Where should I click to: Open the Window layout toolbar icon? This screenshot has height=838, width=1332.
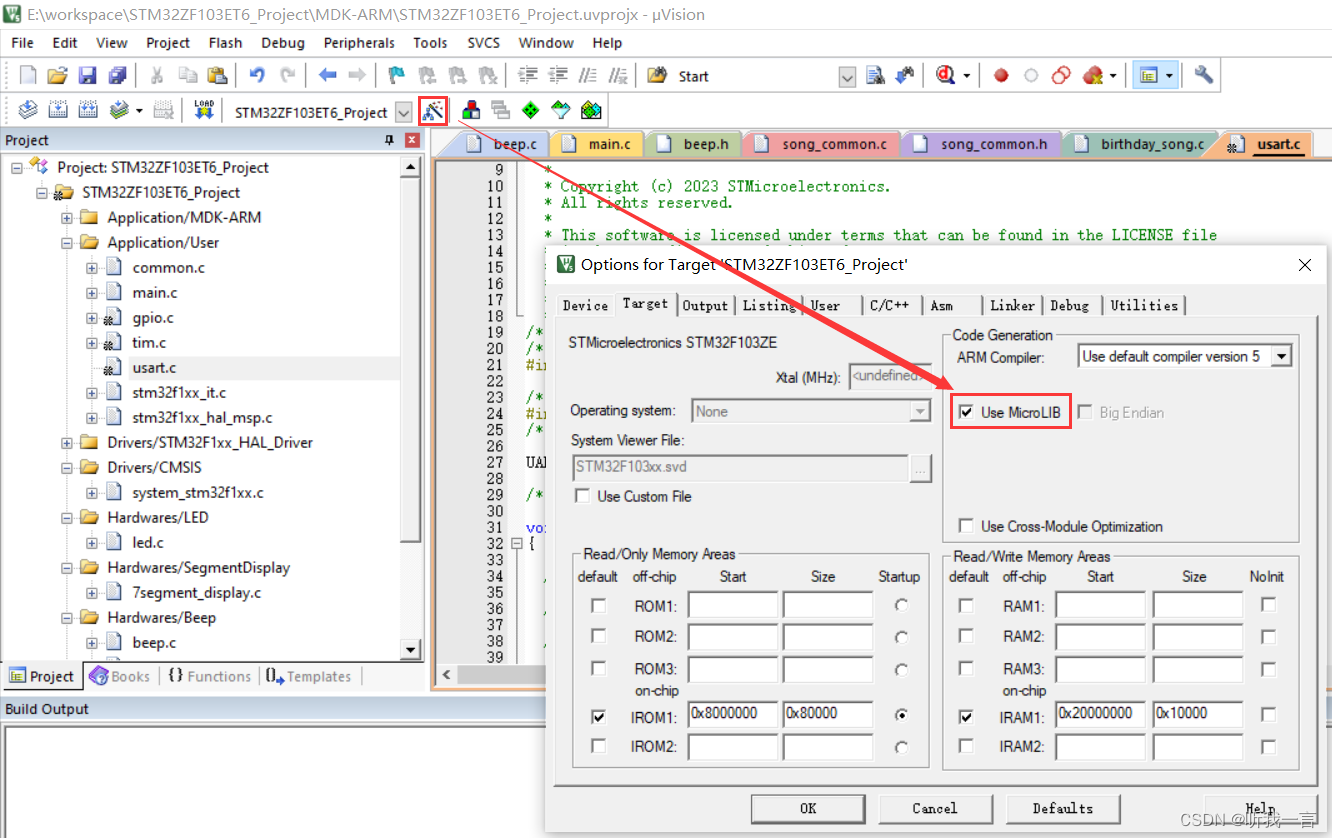click(x=1148, y=76)
